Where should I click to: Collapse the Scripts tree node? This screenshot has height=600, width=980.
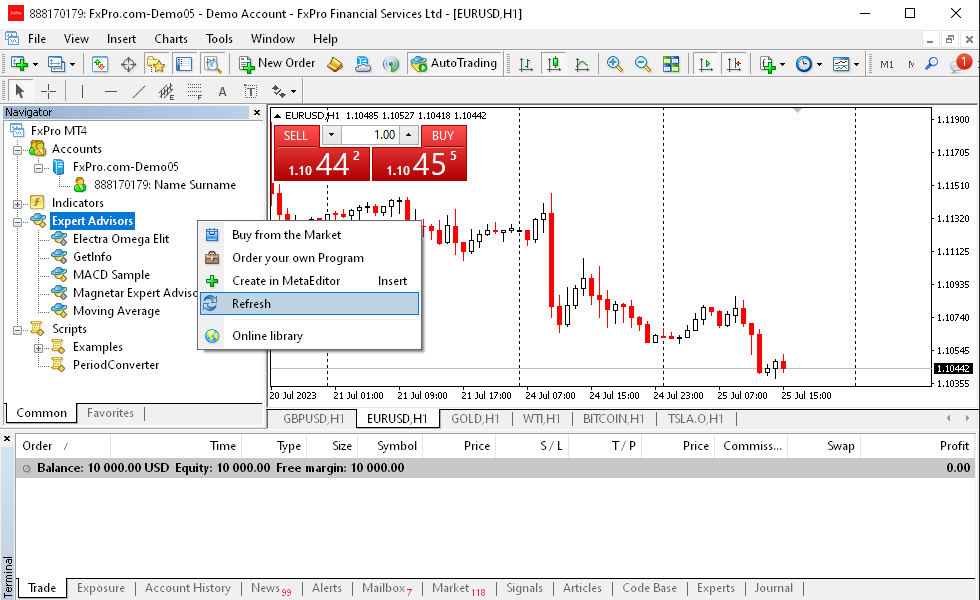(18, 330)
